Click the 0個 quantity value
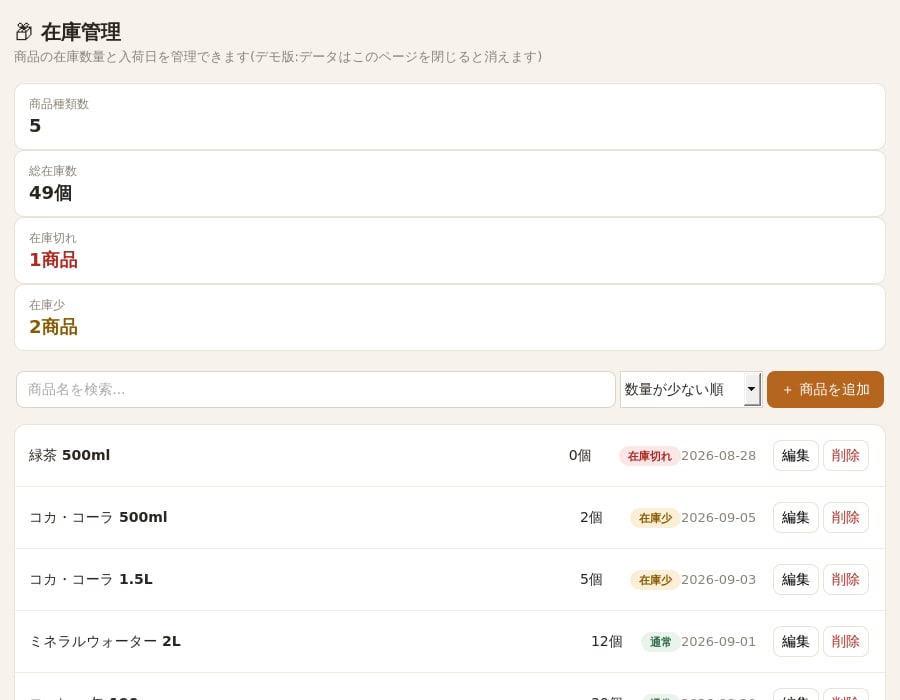Image resolution: width=900 pixels, height=700 pixels. [580, 456]
